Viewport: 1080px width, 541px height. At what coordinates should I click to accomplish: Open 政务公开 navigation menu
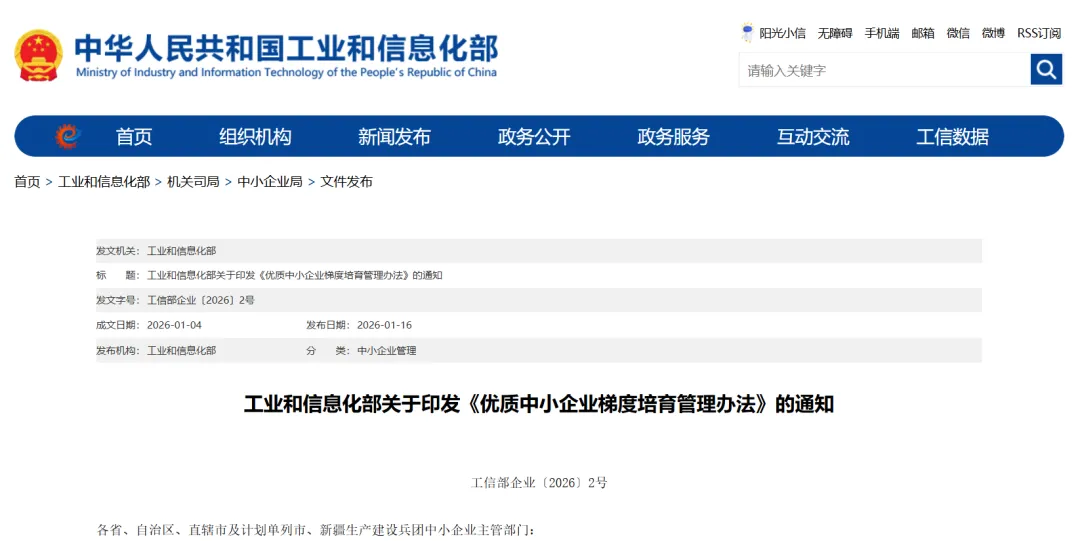[534, 136]
